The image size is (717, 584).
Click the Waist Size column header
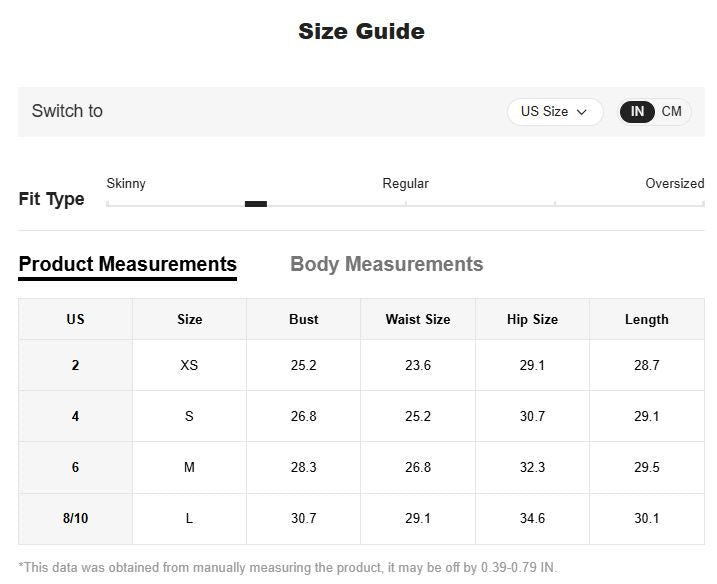click(x=418, y=319)
